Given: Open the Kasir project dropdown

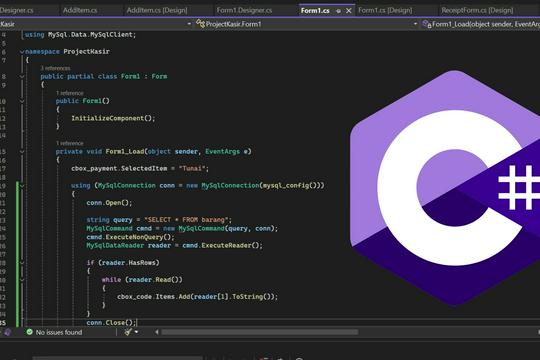Looking at the screenshot, I should [x=189, y=24].
